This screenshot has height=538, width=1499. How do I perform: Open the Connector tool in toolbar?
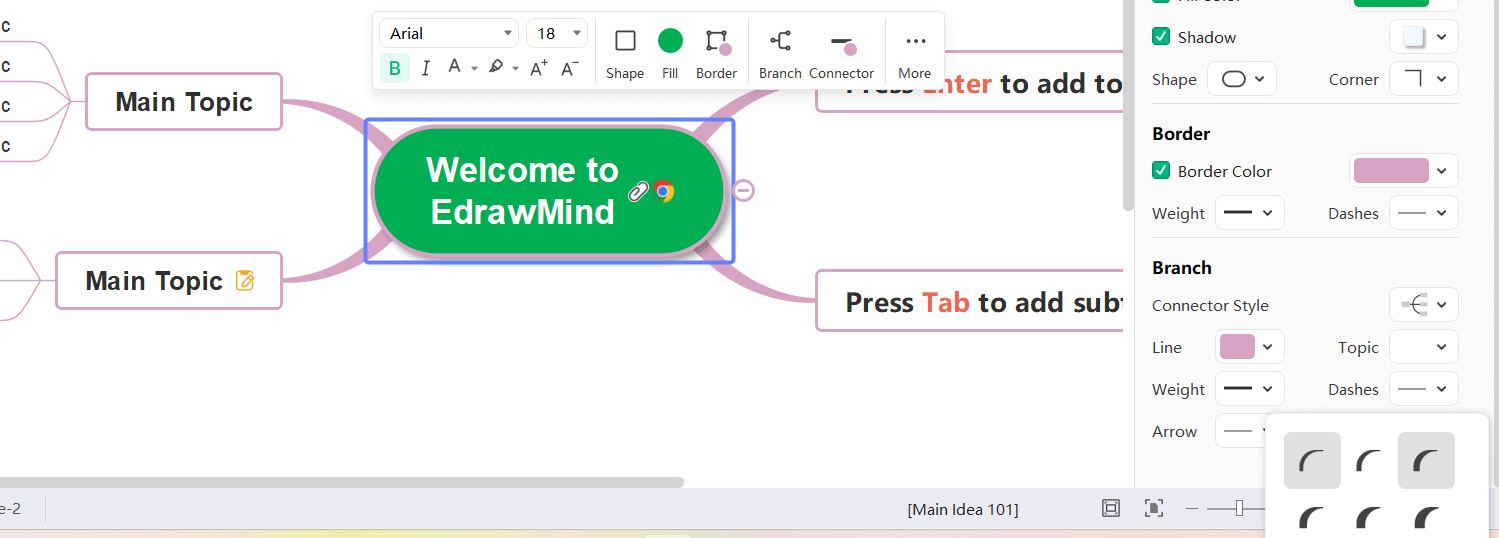tap(842, 53)
